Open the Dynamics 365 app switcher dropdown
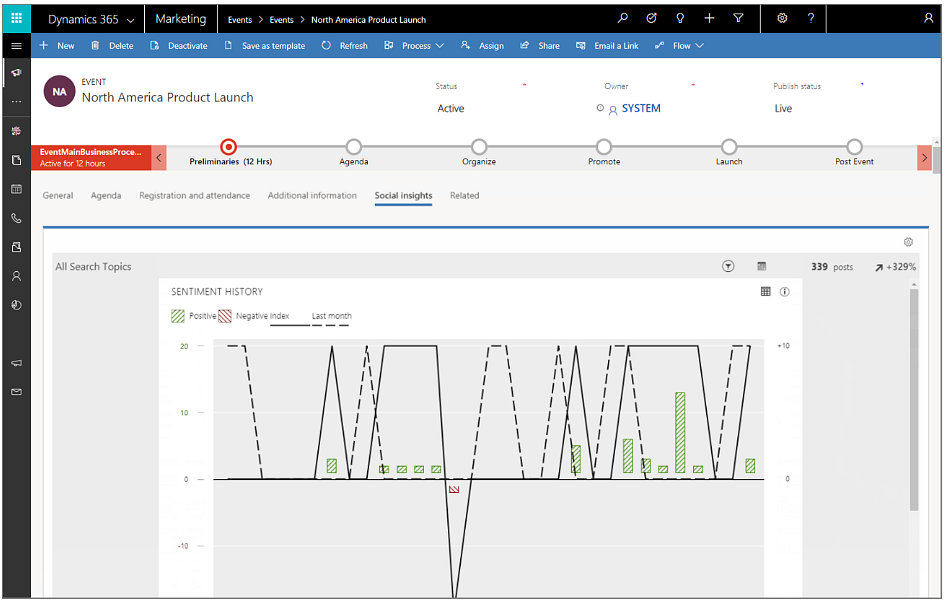The image size is (951, 606). click(x=91, y=19)
